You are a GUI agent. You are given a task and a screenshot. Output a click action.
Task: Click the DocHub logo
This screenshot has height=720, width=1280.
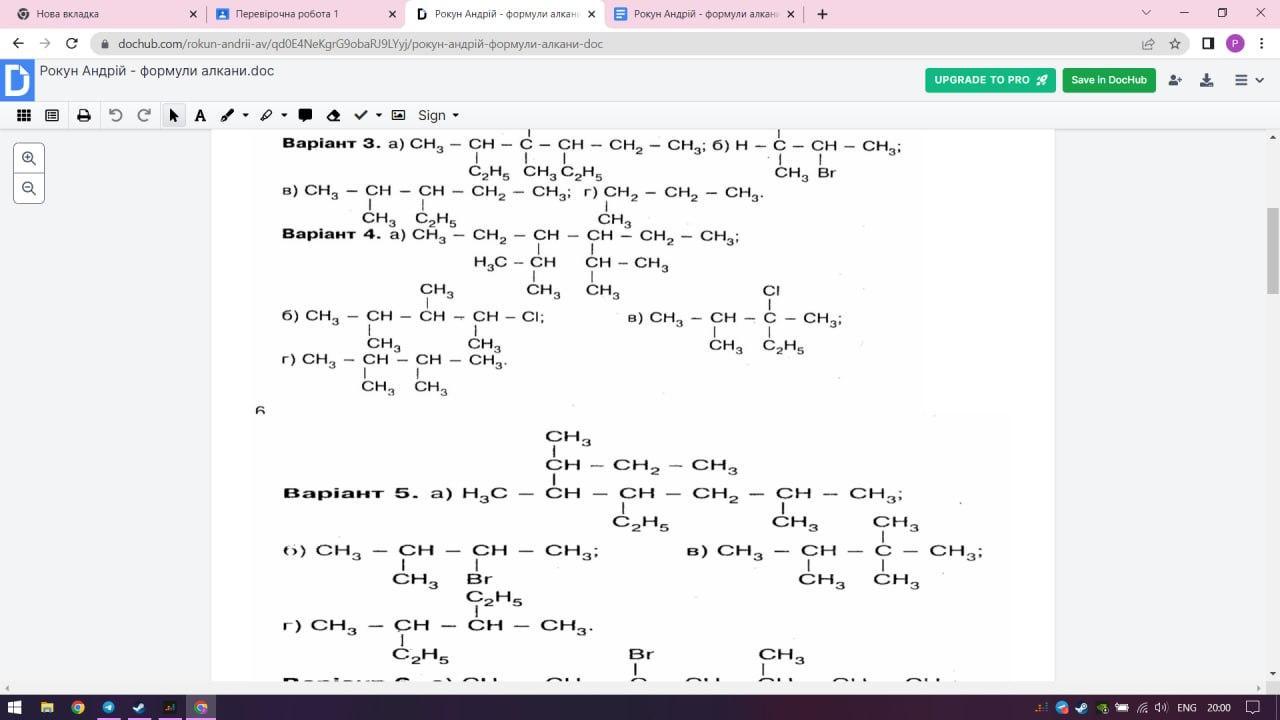coord(17,79)
